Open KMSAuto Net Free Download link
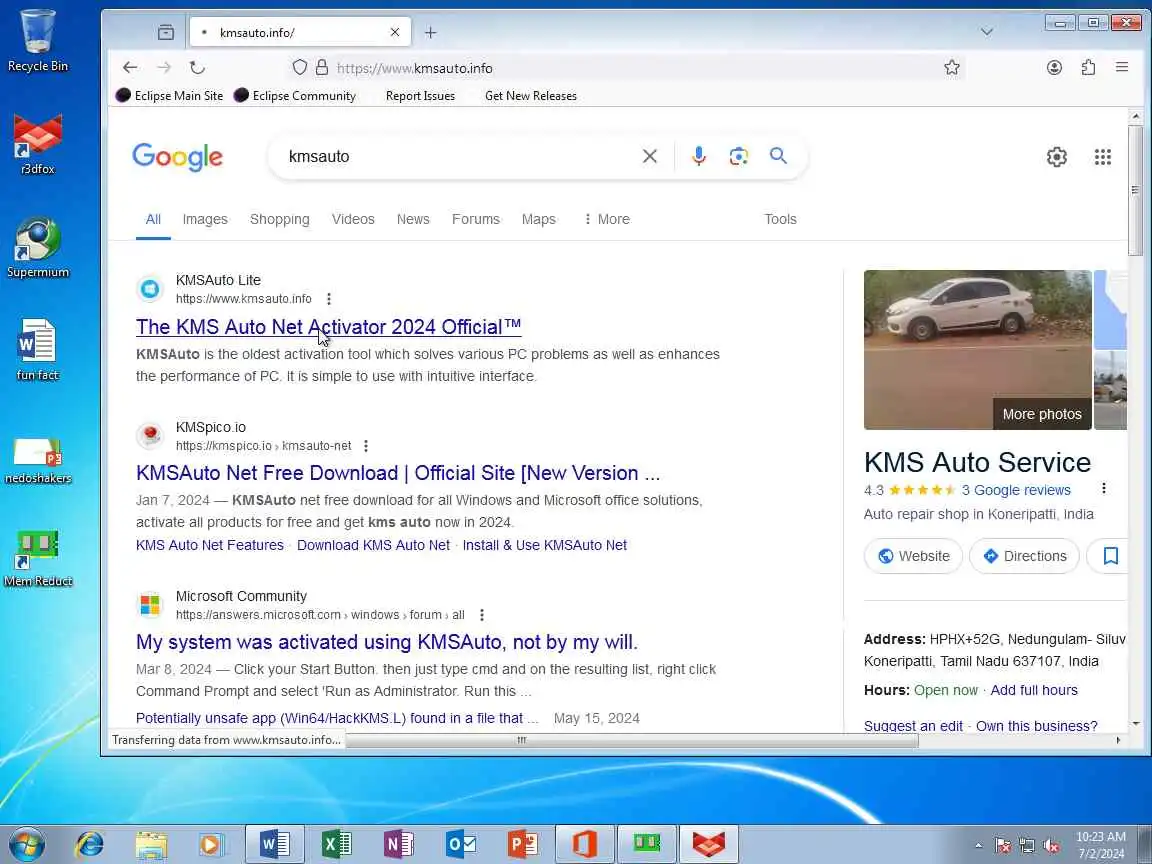1152x864 pixels. (x=398, y=473)
